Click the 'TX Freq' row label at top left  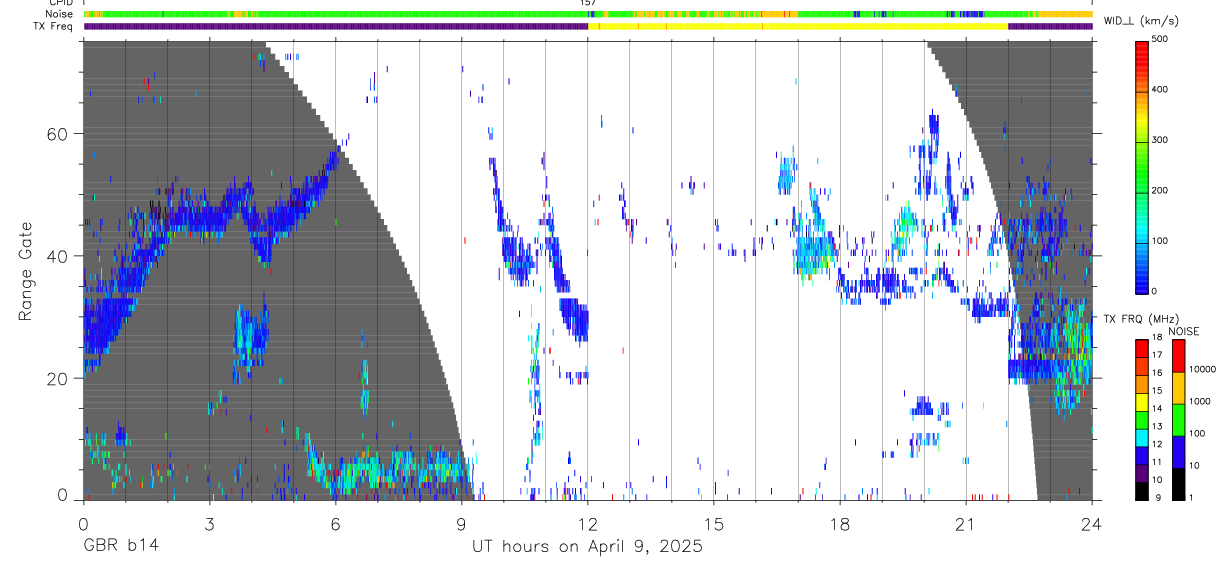54,26
